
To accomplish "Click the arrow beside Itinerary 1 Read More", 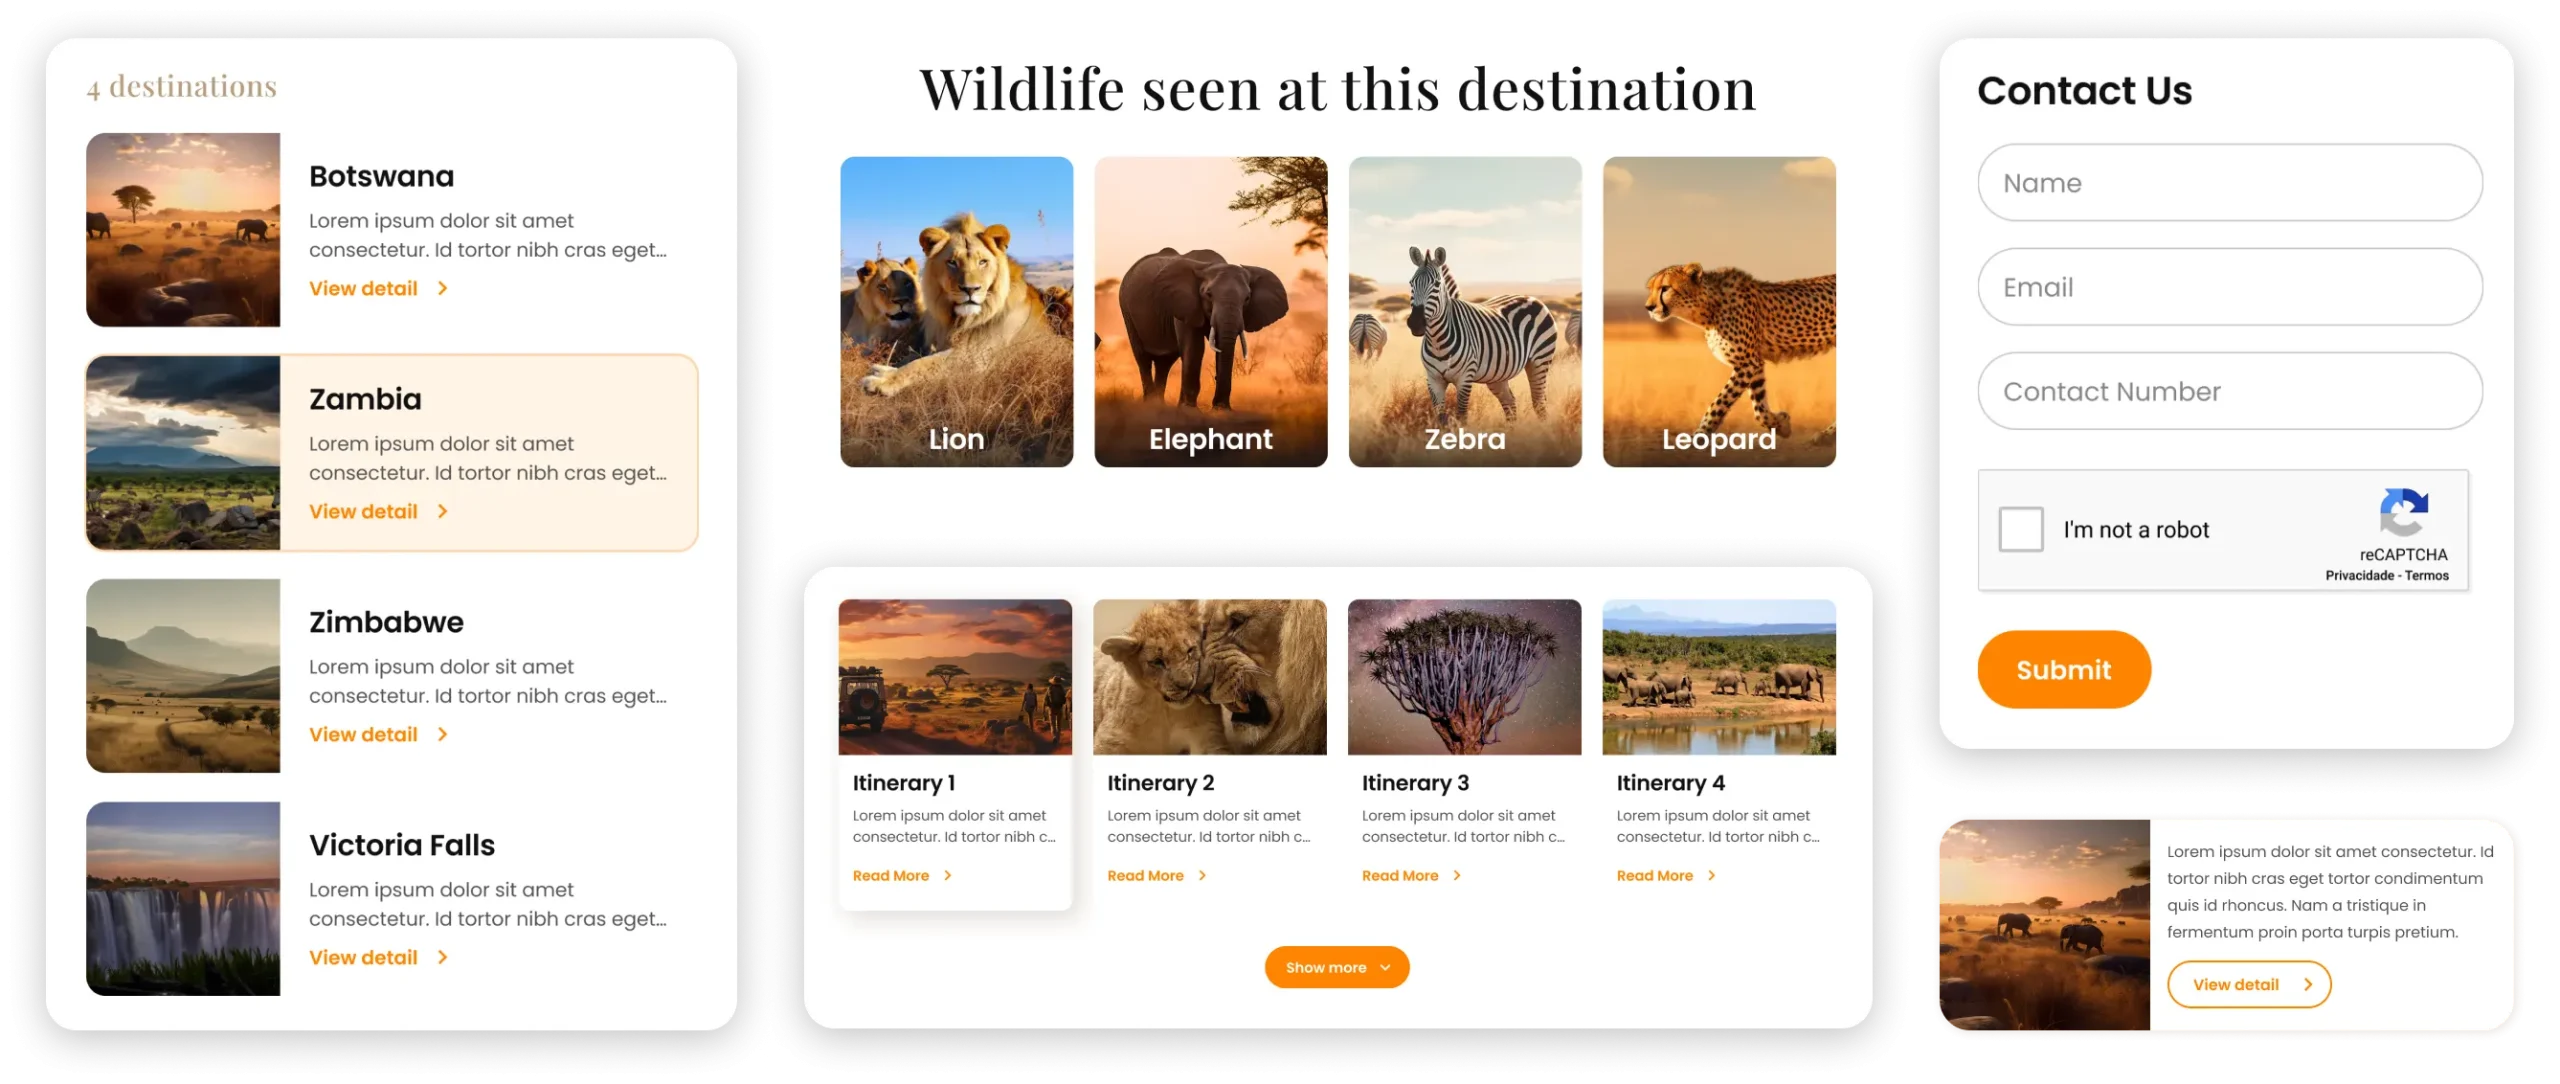I will pos(947,875).
